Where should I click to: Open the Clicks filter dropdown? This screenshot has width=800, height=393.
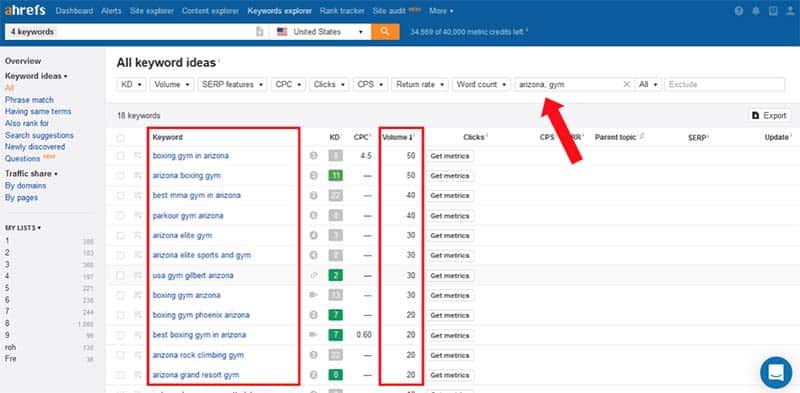(329, 84)
